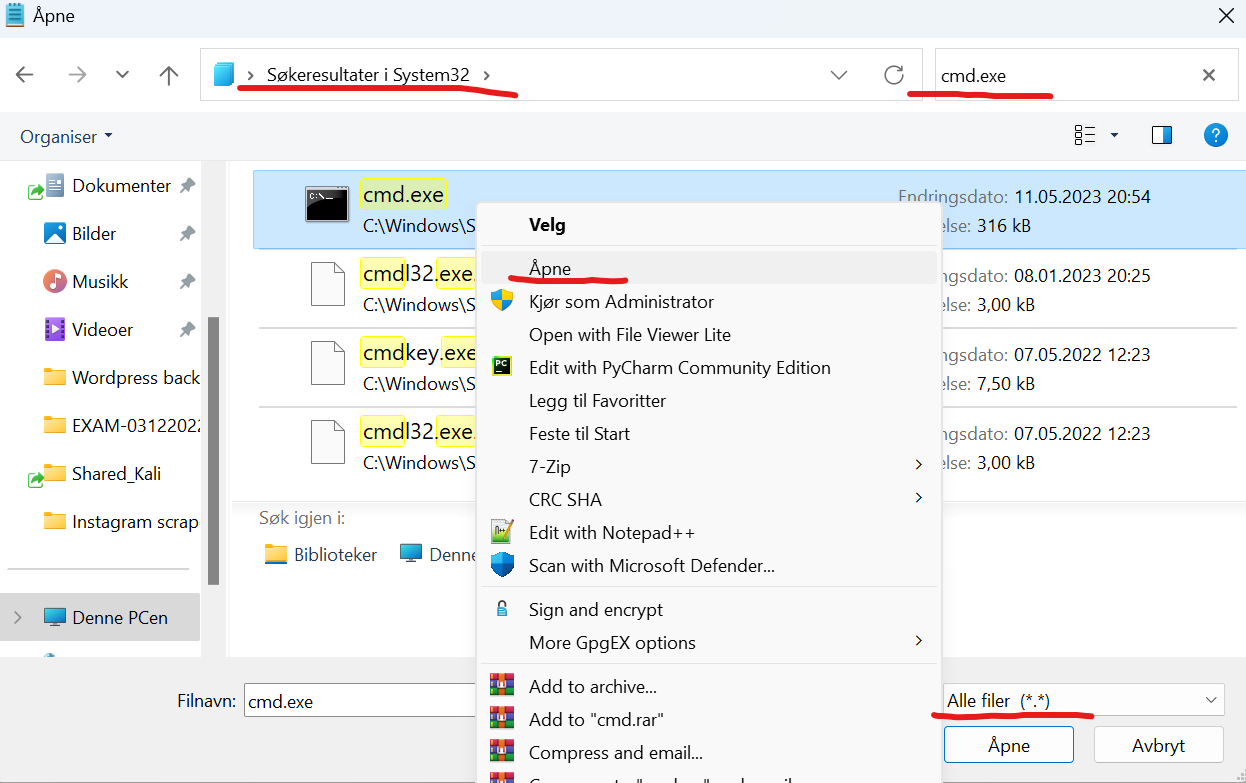Click Edit with PyCharm Community Edition
The height and width of the screenshot is (783, 1246).
click(x=679, y=368)
